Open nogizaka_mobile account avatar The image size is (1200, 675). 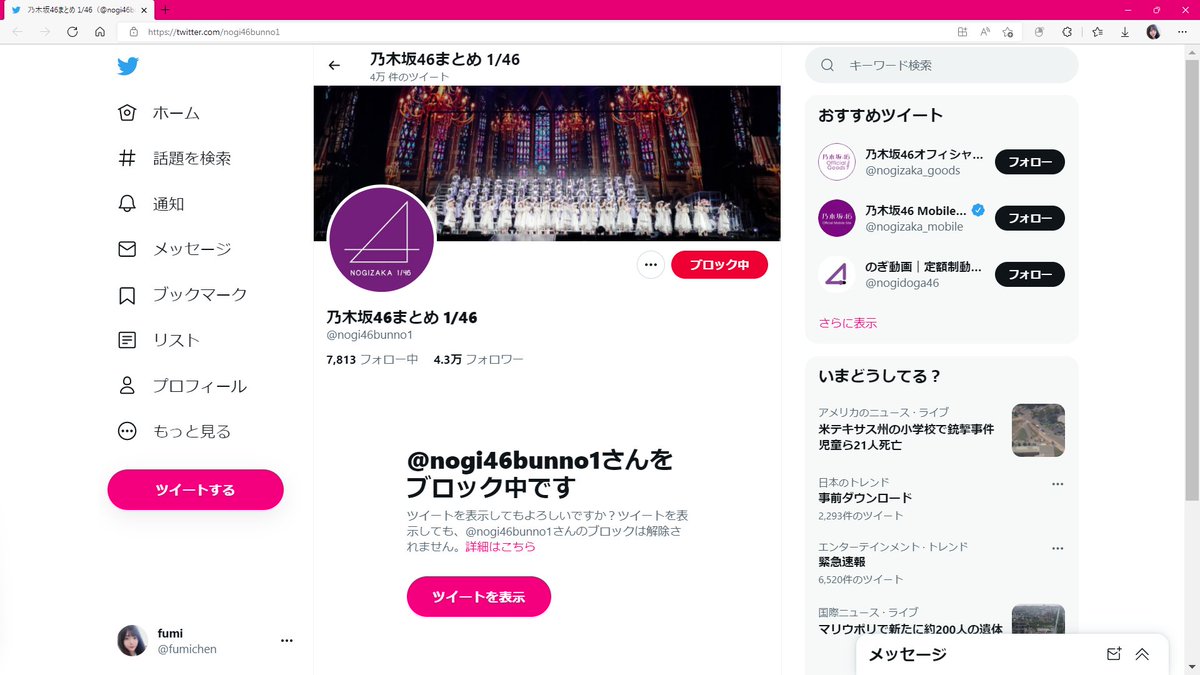[x=837, y=218]
